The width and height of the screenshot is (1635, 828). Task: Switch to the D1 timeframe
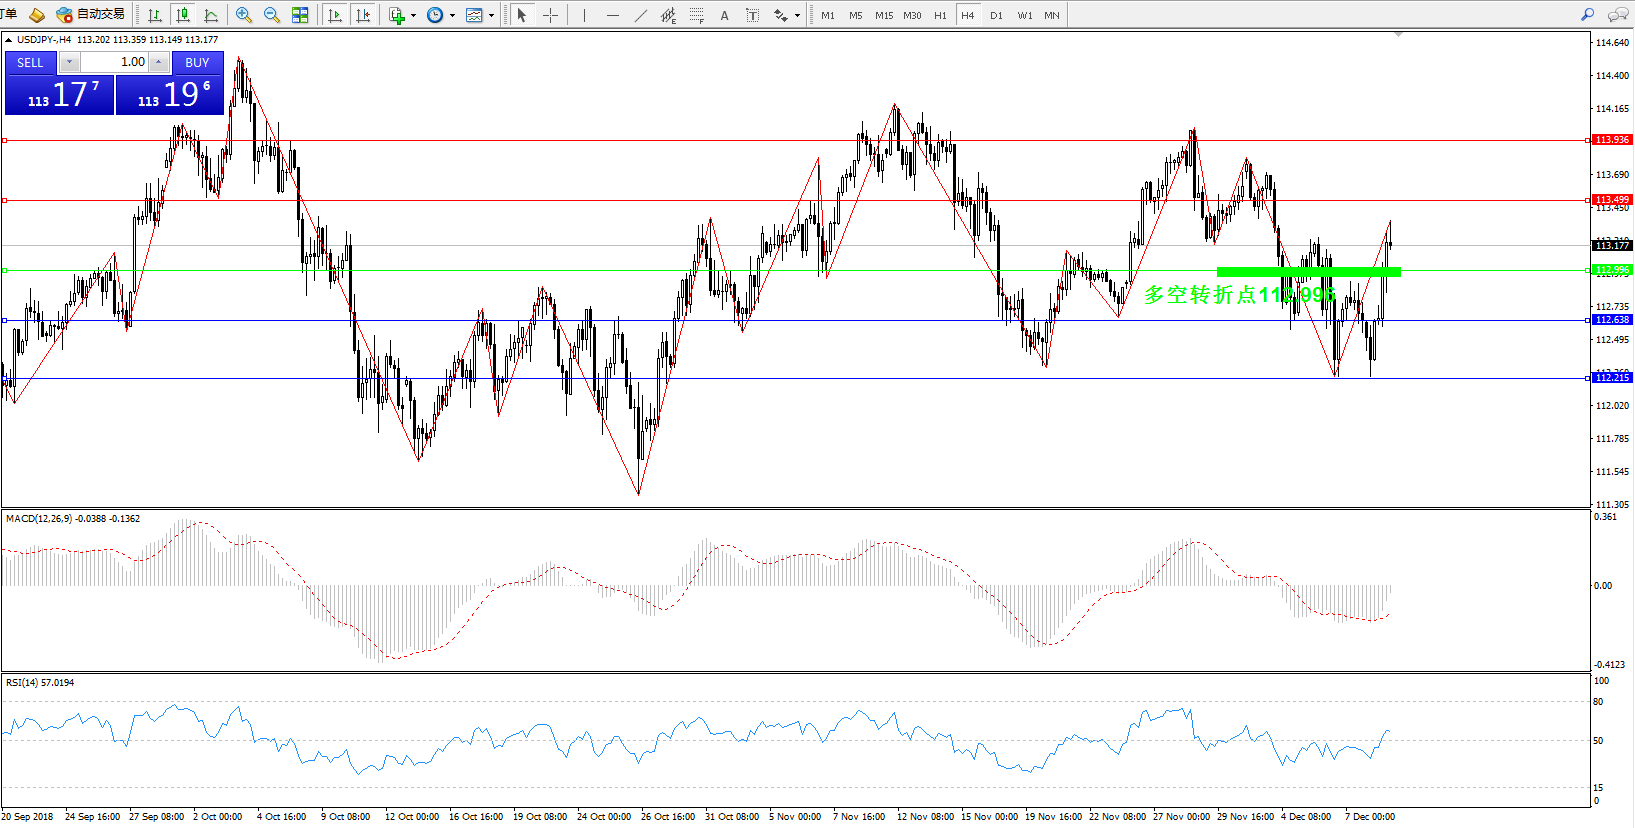click(x=996, y=15)
